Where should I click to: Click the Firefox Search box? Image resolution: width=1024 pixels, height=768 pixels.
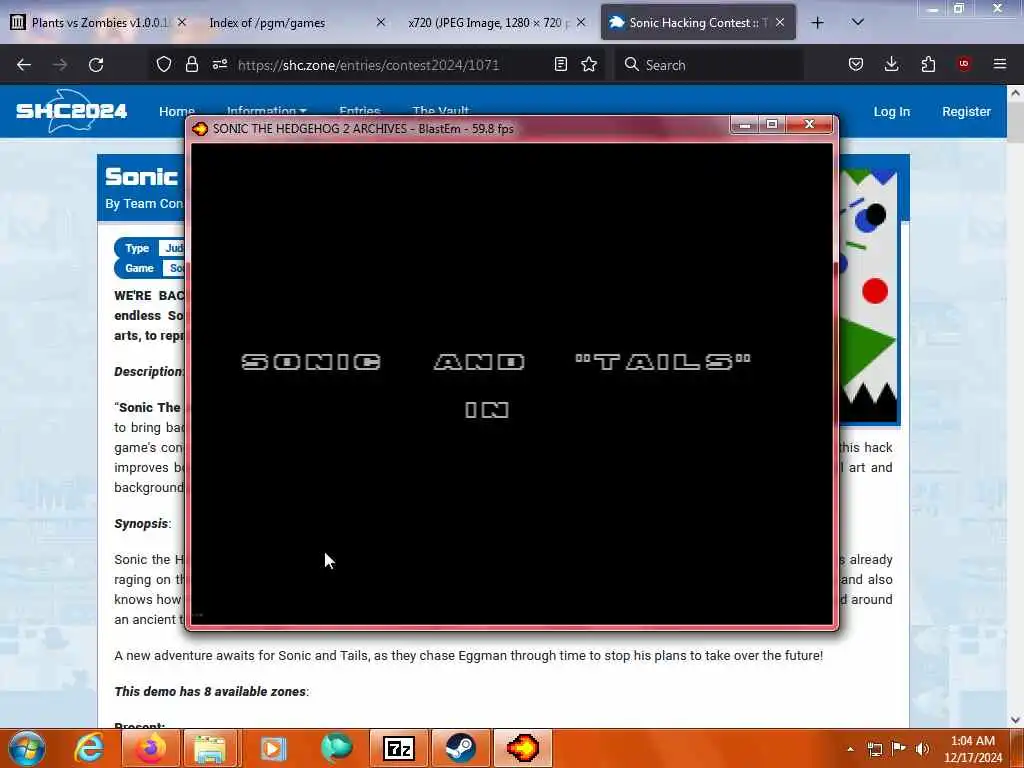[x=709, y=65]
